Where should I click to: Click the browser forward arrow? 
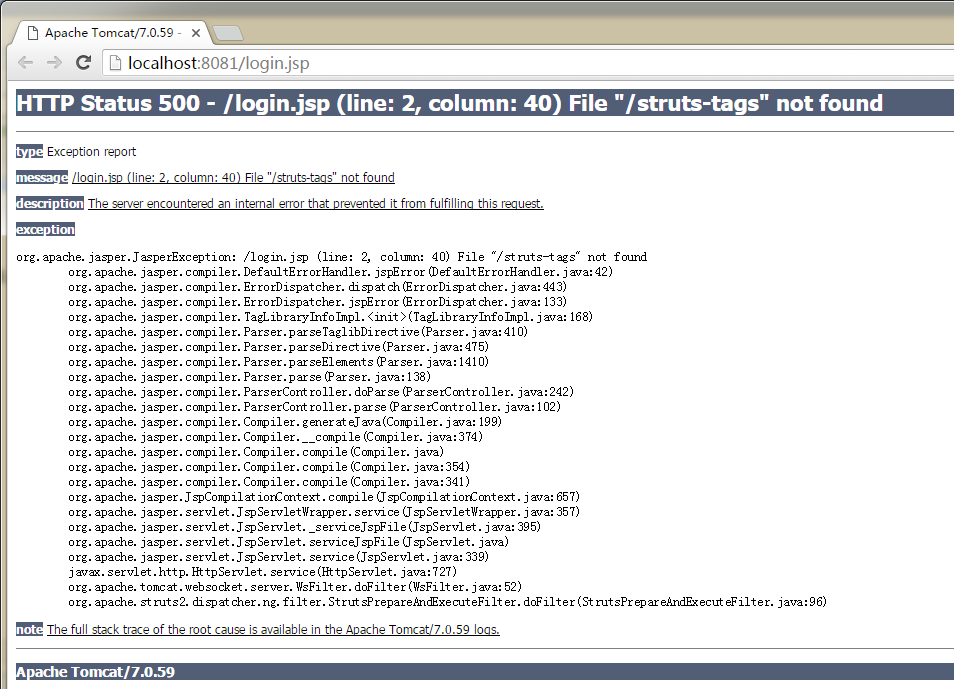pyautogui.click(x=55, y=63)
